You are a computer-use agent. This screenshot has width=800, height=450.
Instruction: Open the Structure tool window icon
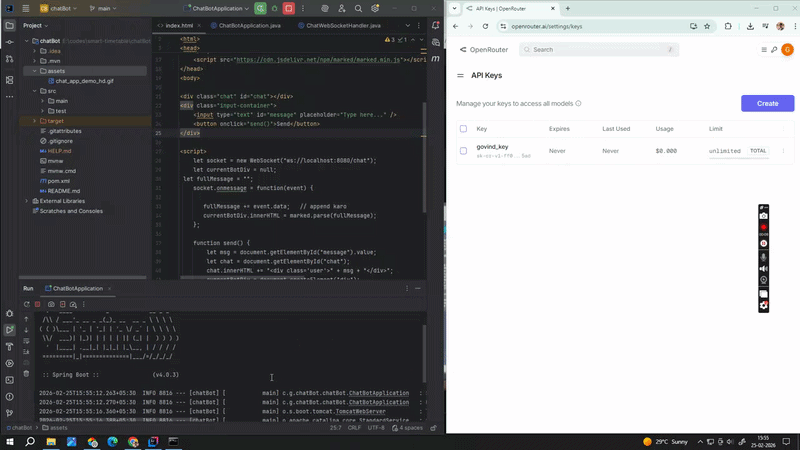[x=10, y=80]
